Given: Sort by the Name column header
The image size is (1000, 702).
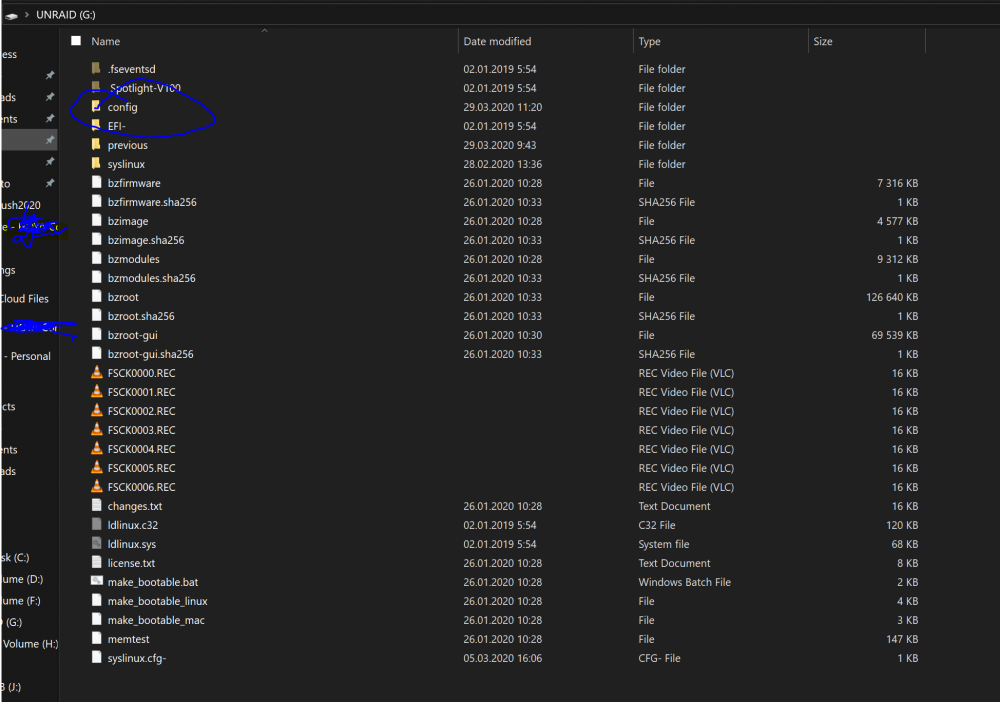Looking at the screenshot, I should pos(105,41).
